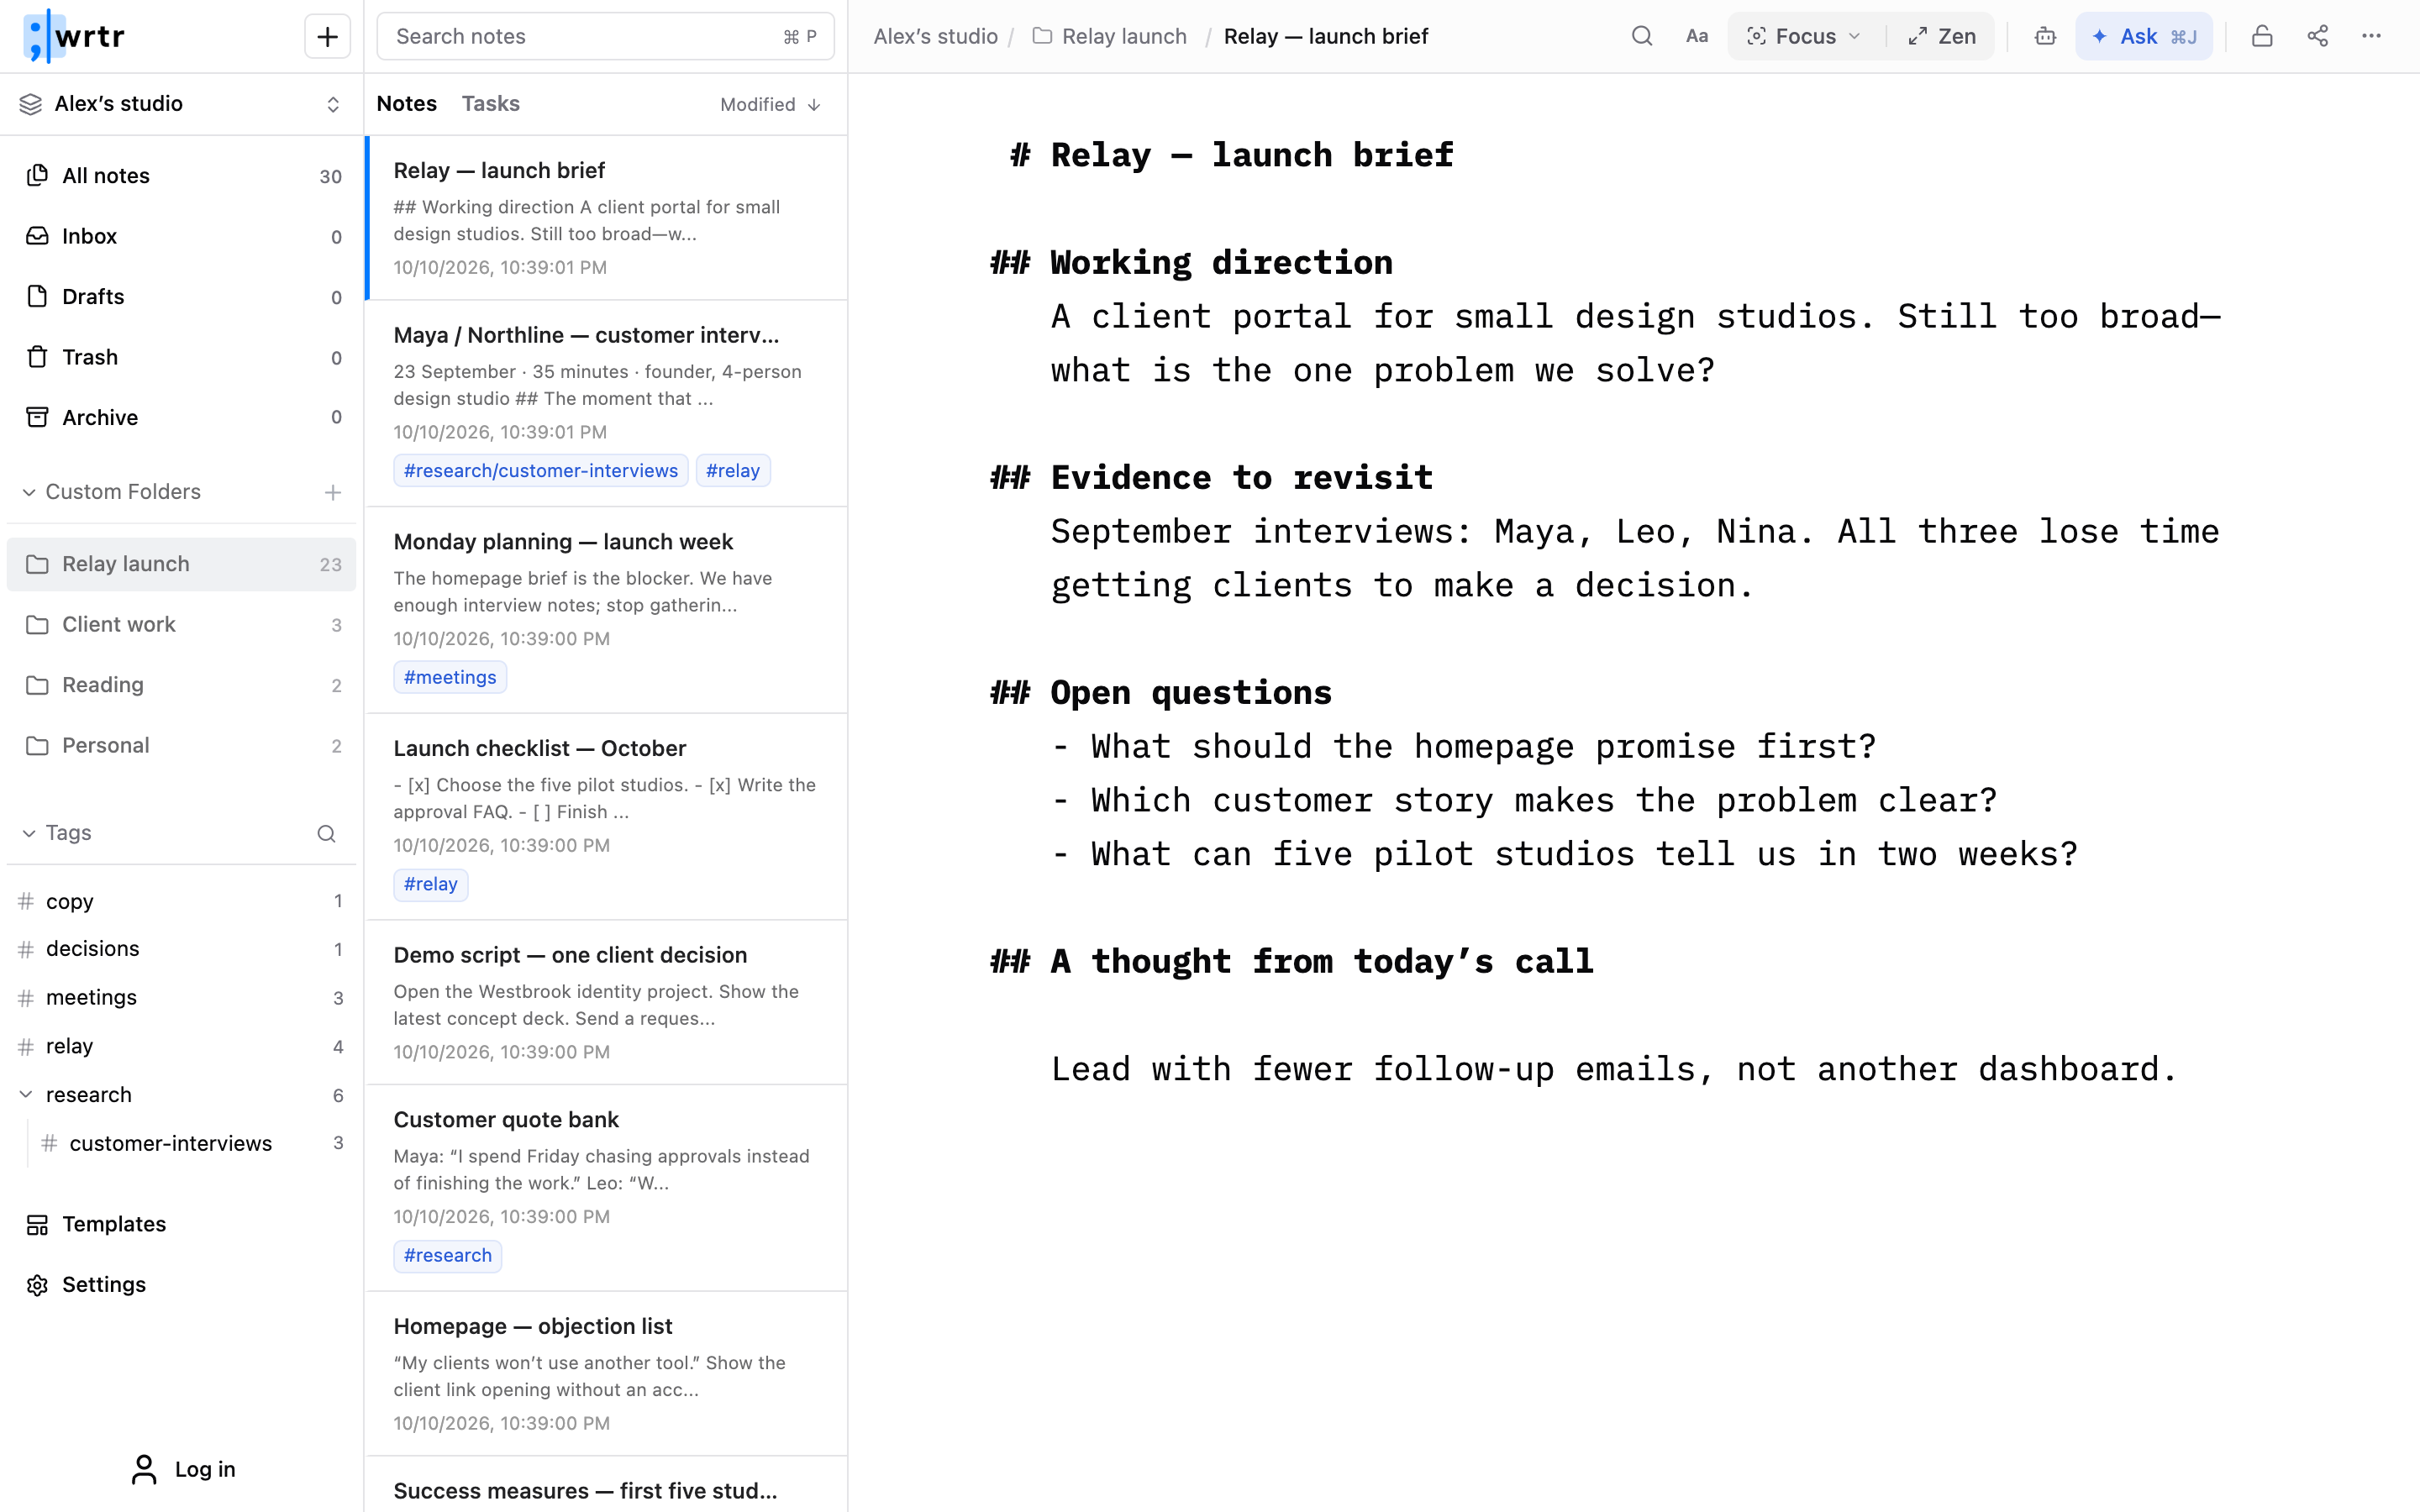2420x1512 pixels.
Task: Click the share icon
Action: (2318, 36)
